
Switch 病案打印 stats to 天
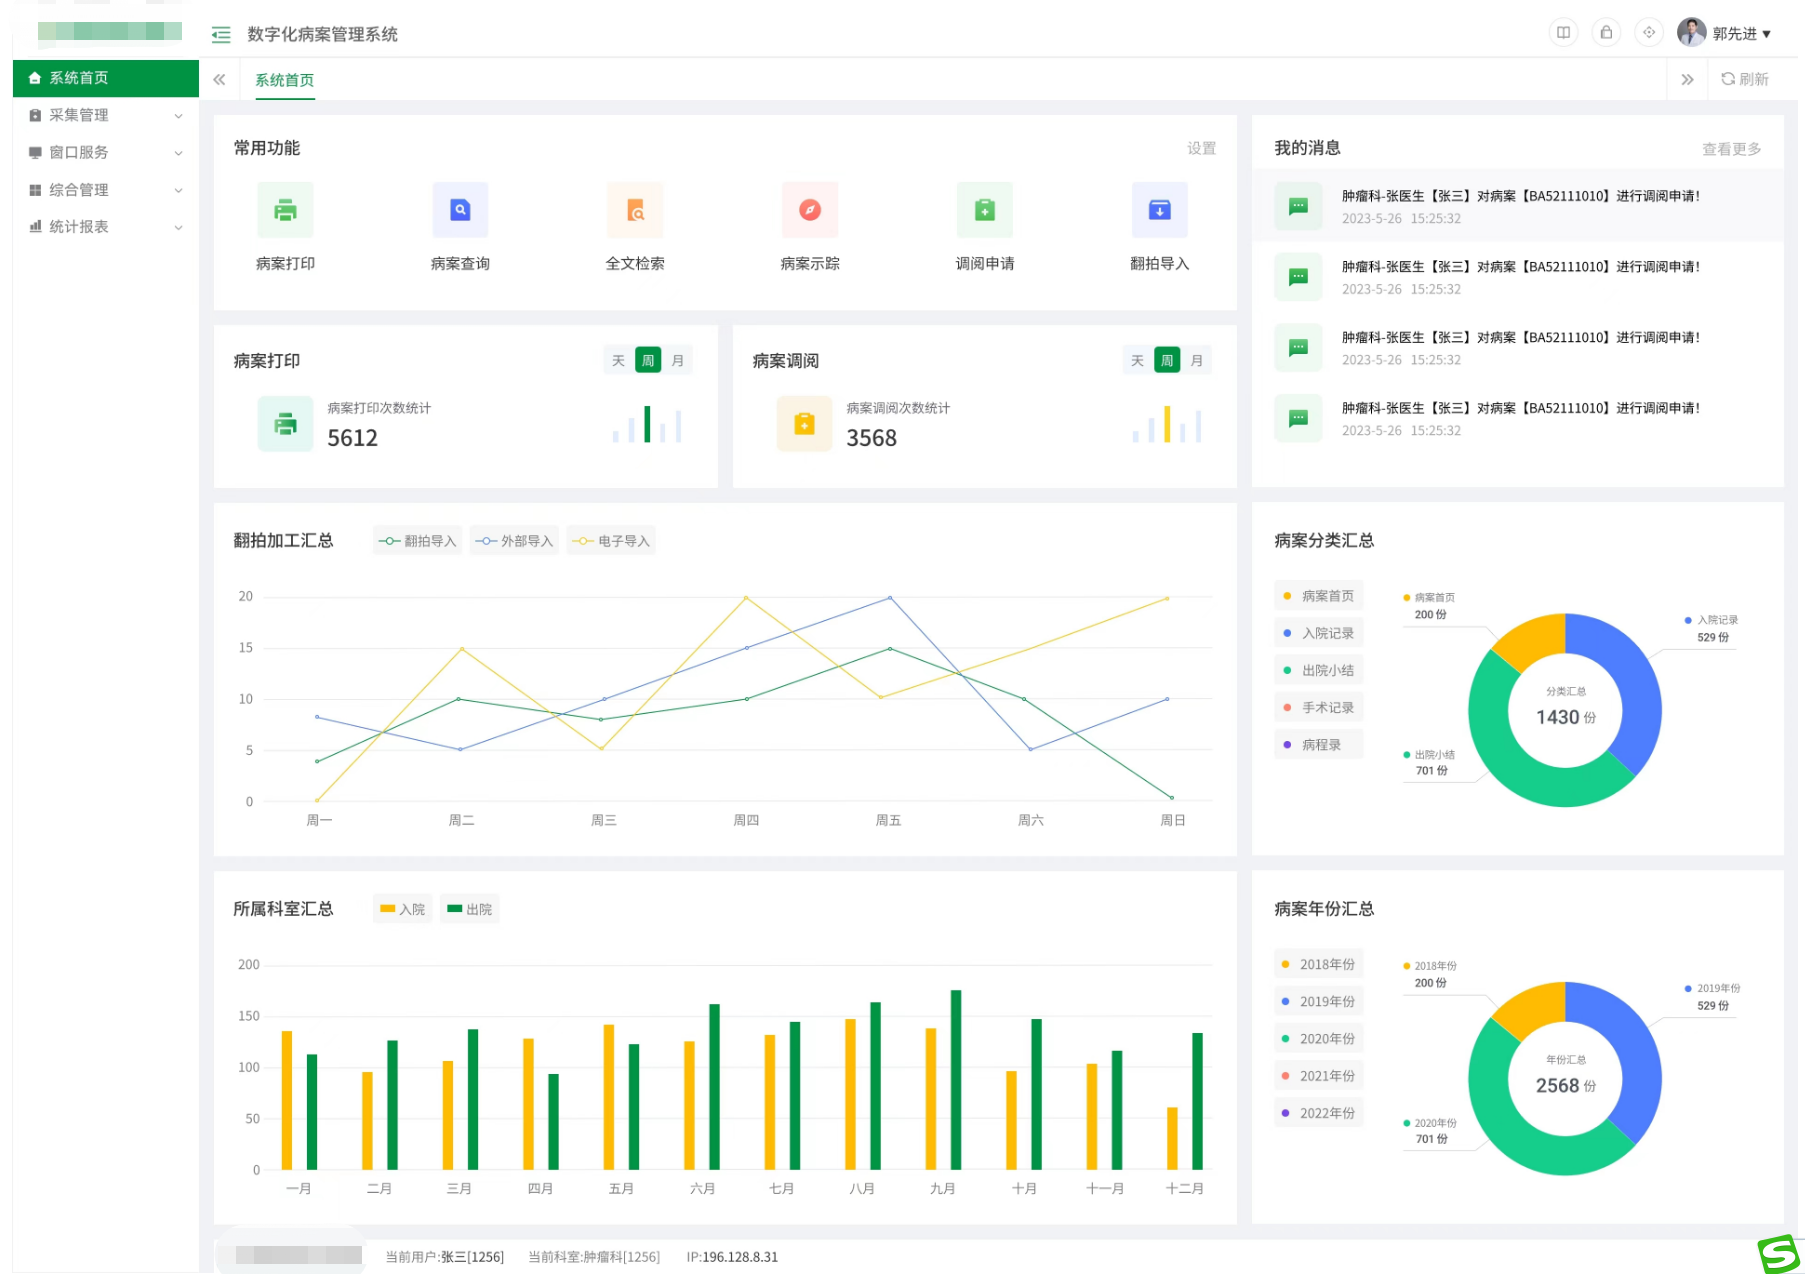click(618, 360)
